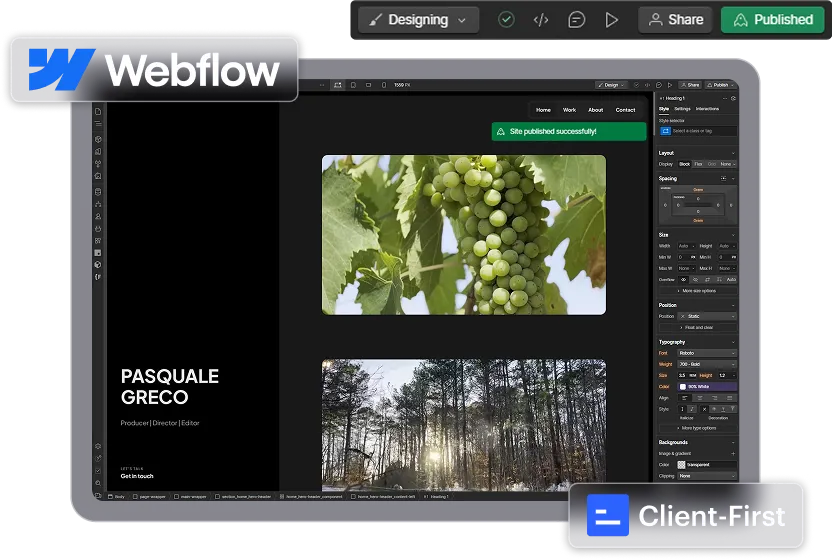Screen dimensions: 833x560
Task: Click the preview play icon left of Share
Action: click(611, 20)
